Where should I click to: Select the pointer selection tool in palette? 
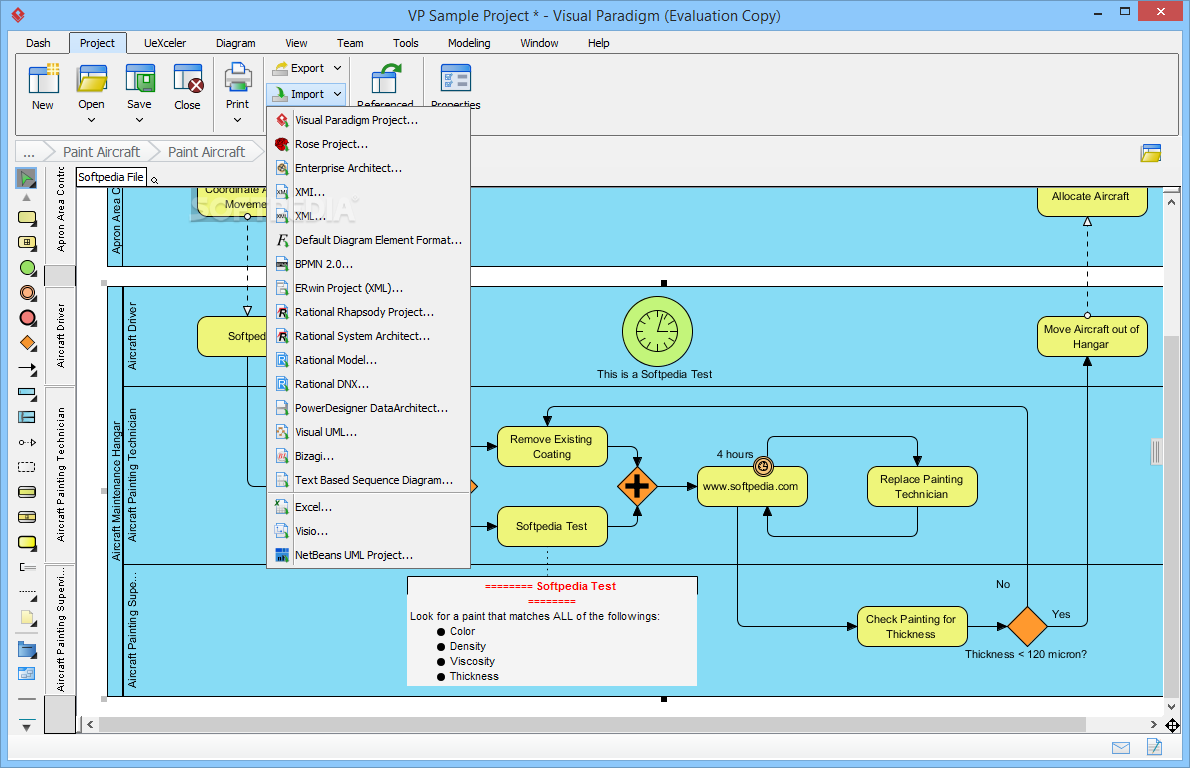(27, 178)
